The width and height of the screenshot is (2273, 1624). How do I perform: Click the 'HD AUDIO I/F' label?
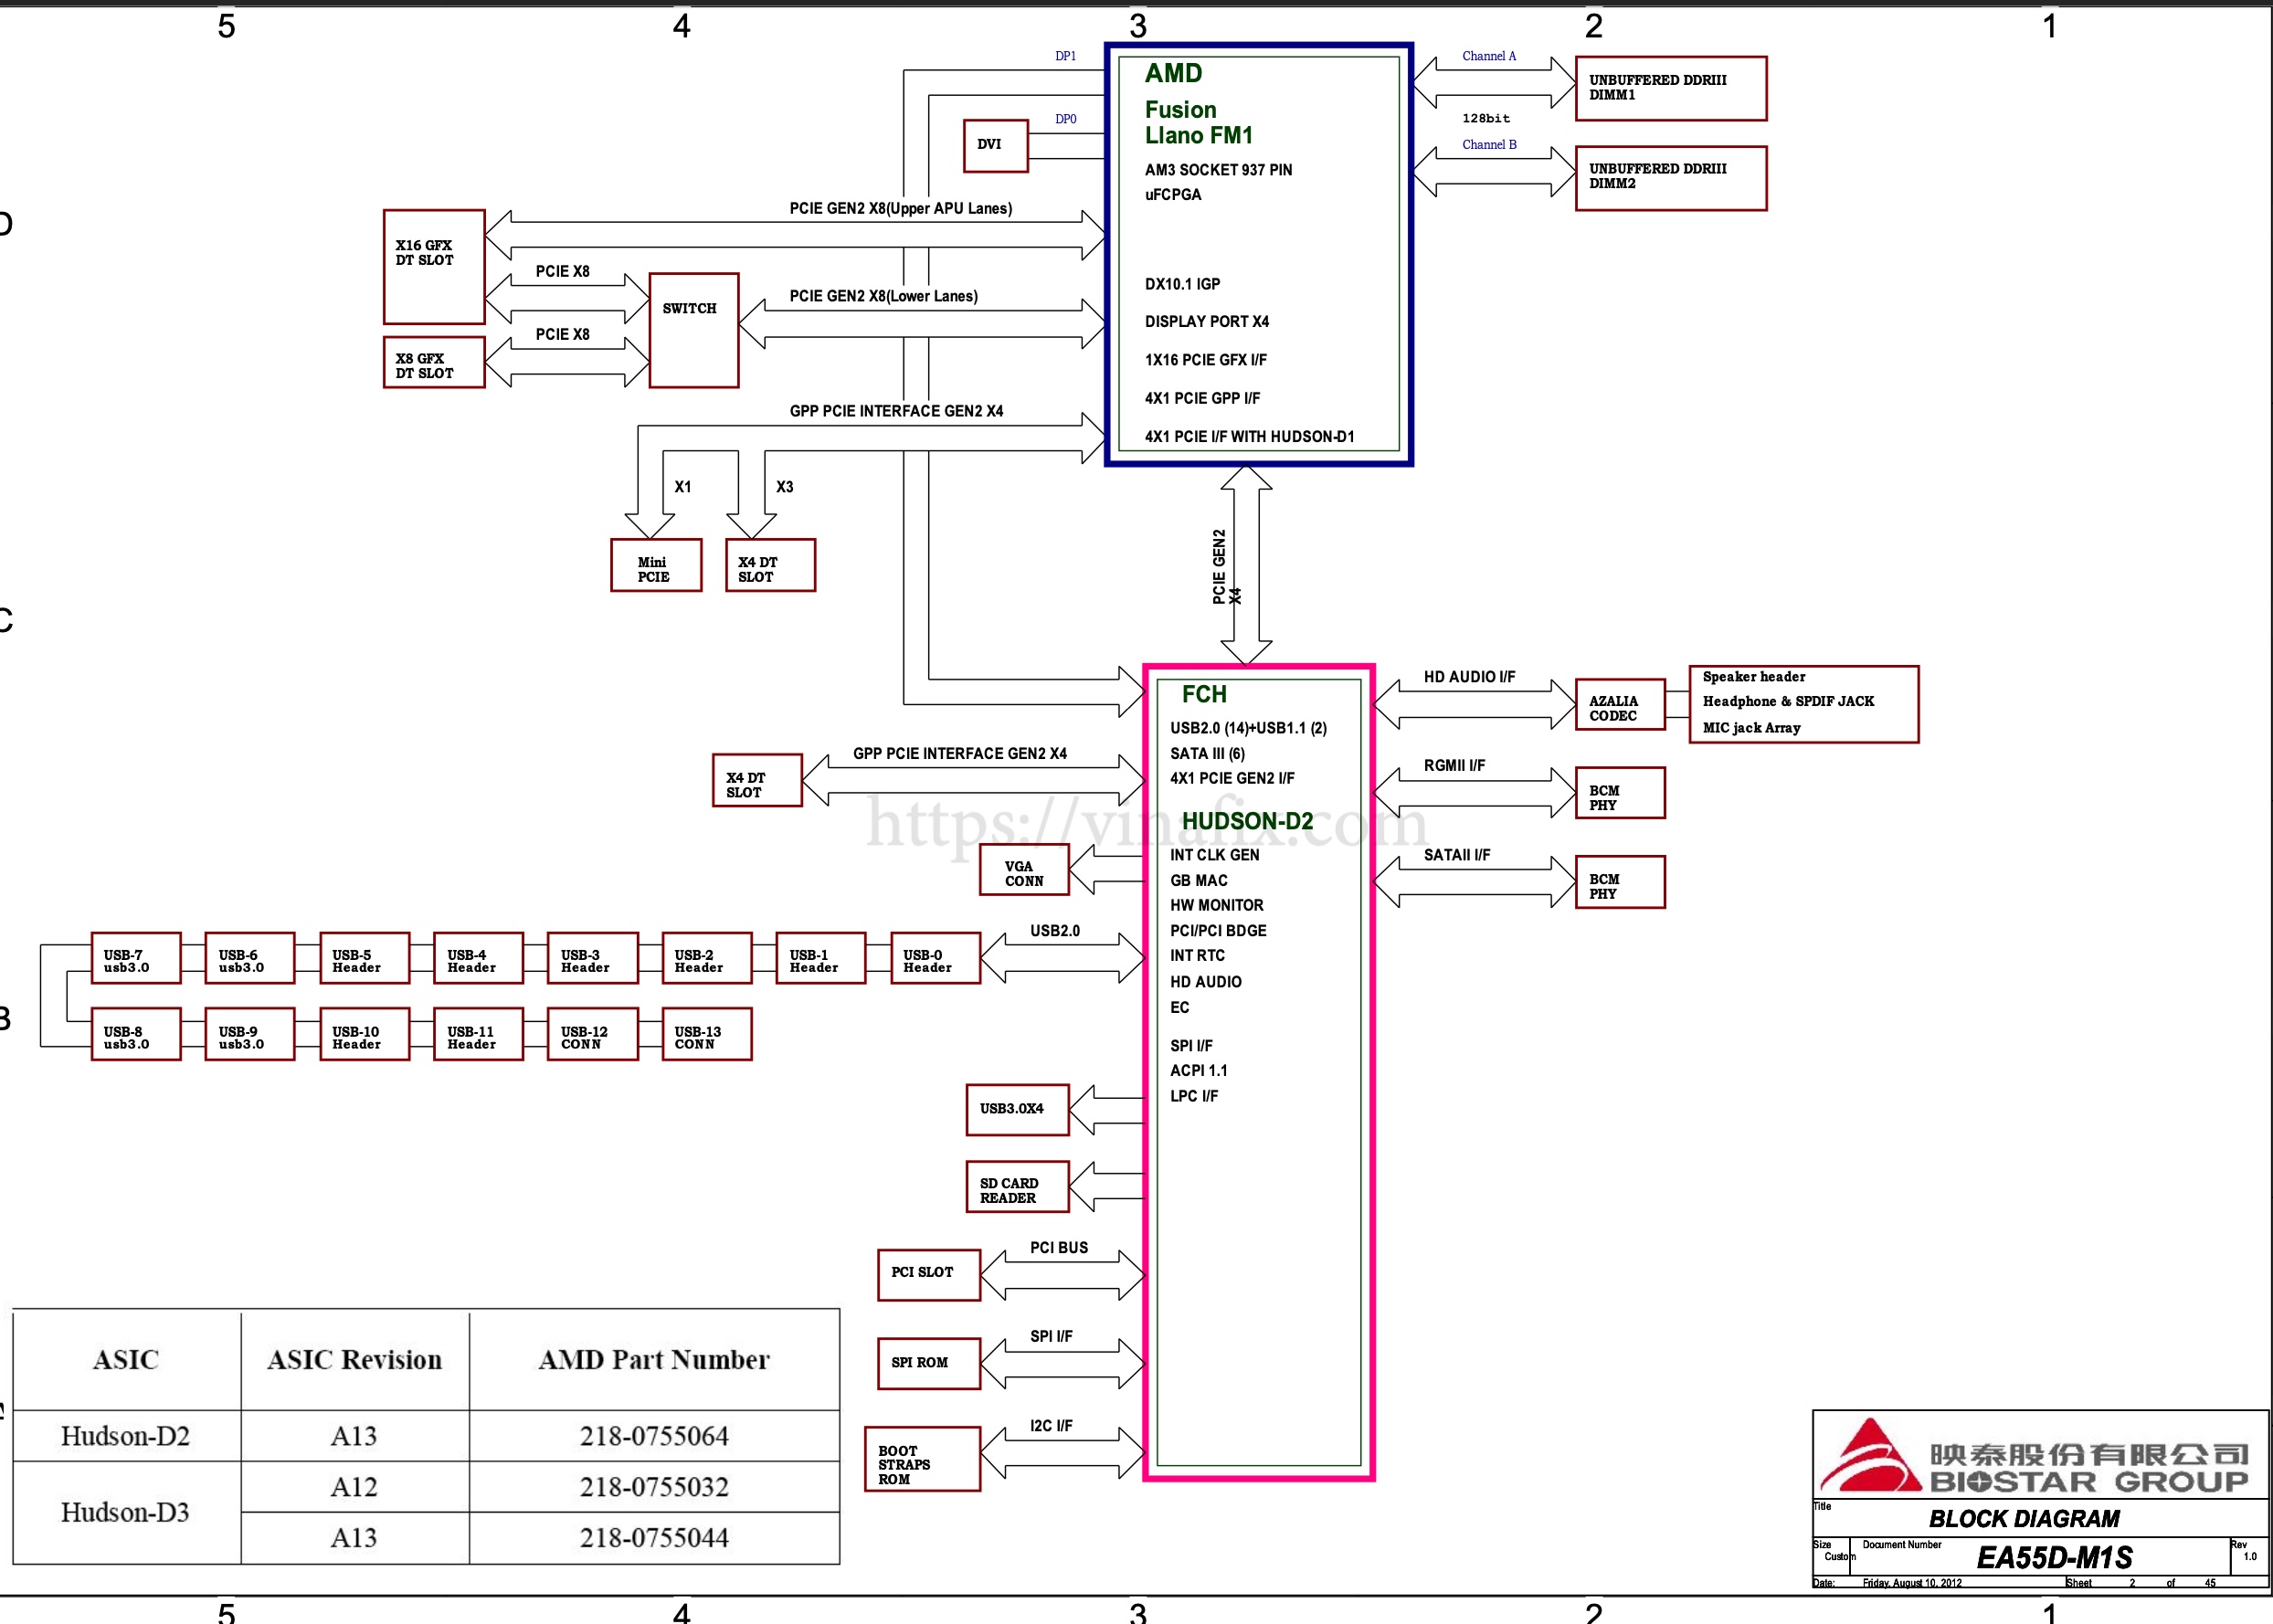tap(1470, 677)
